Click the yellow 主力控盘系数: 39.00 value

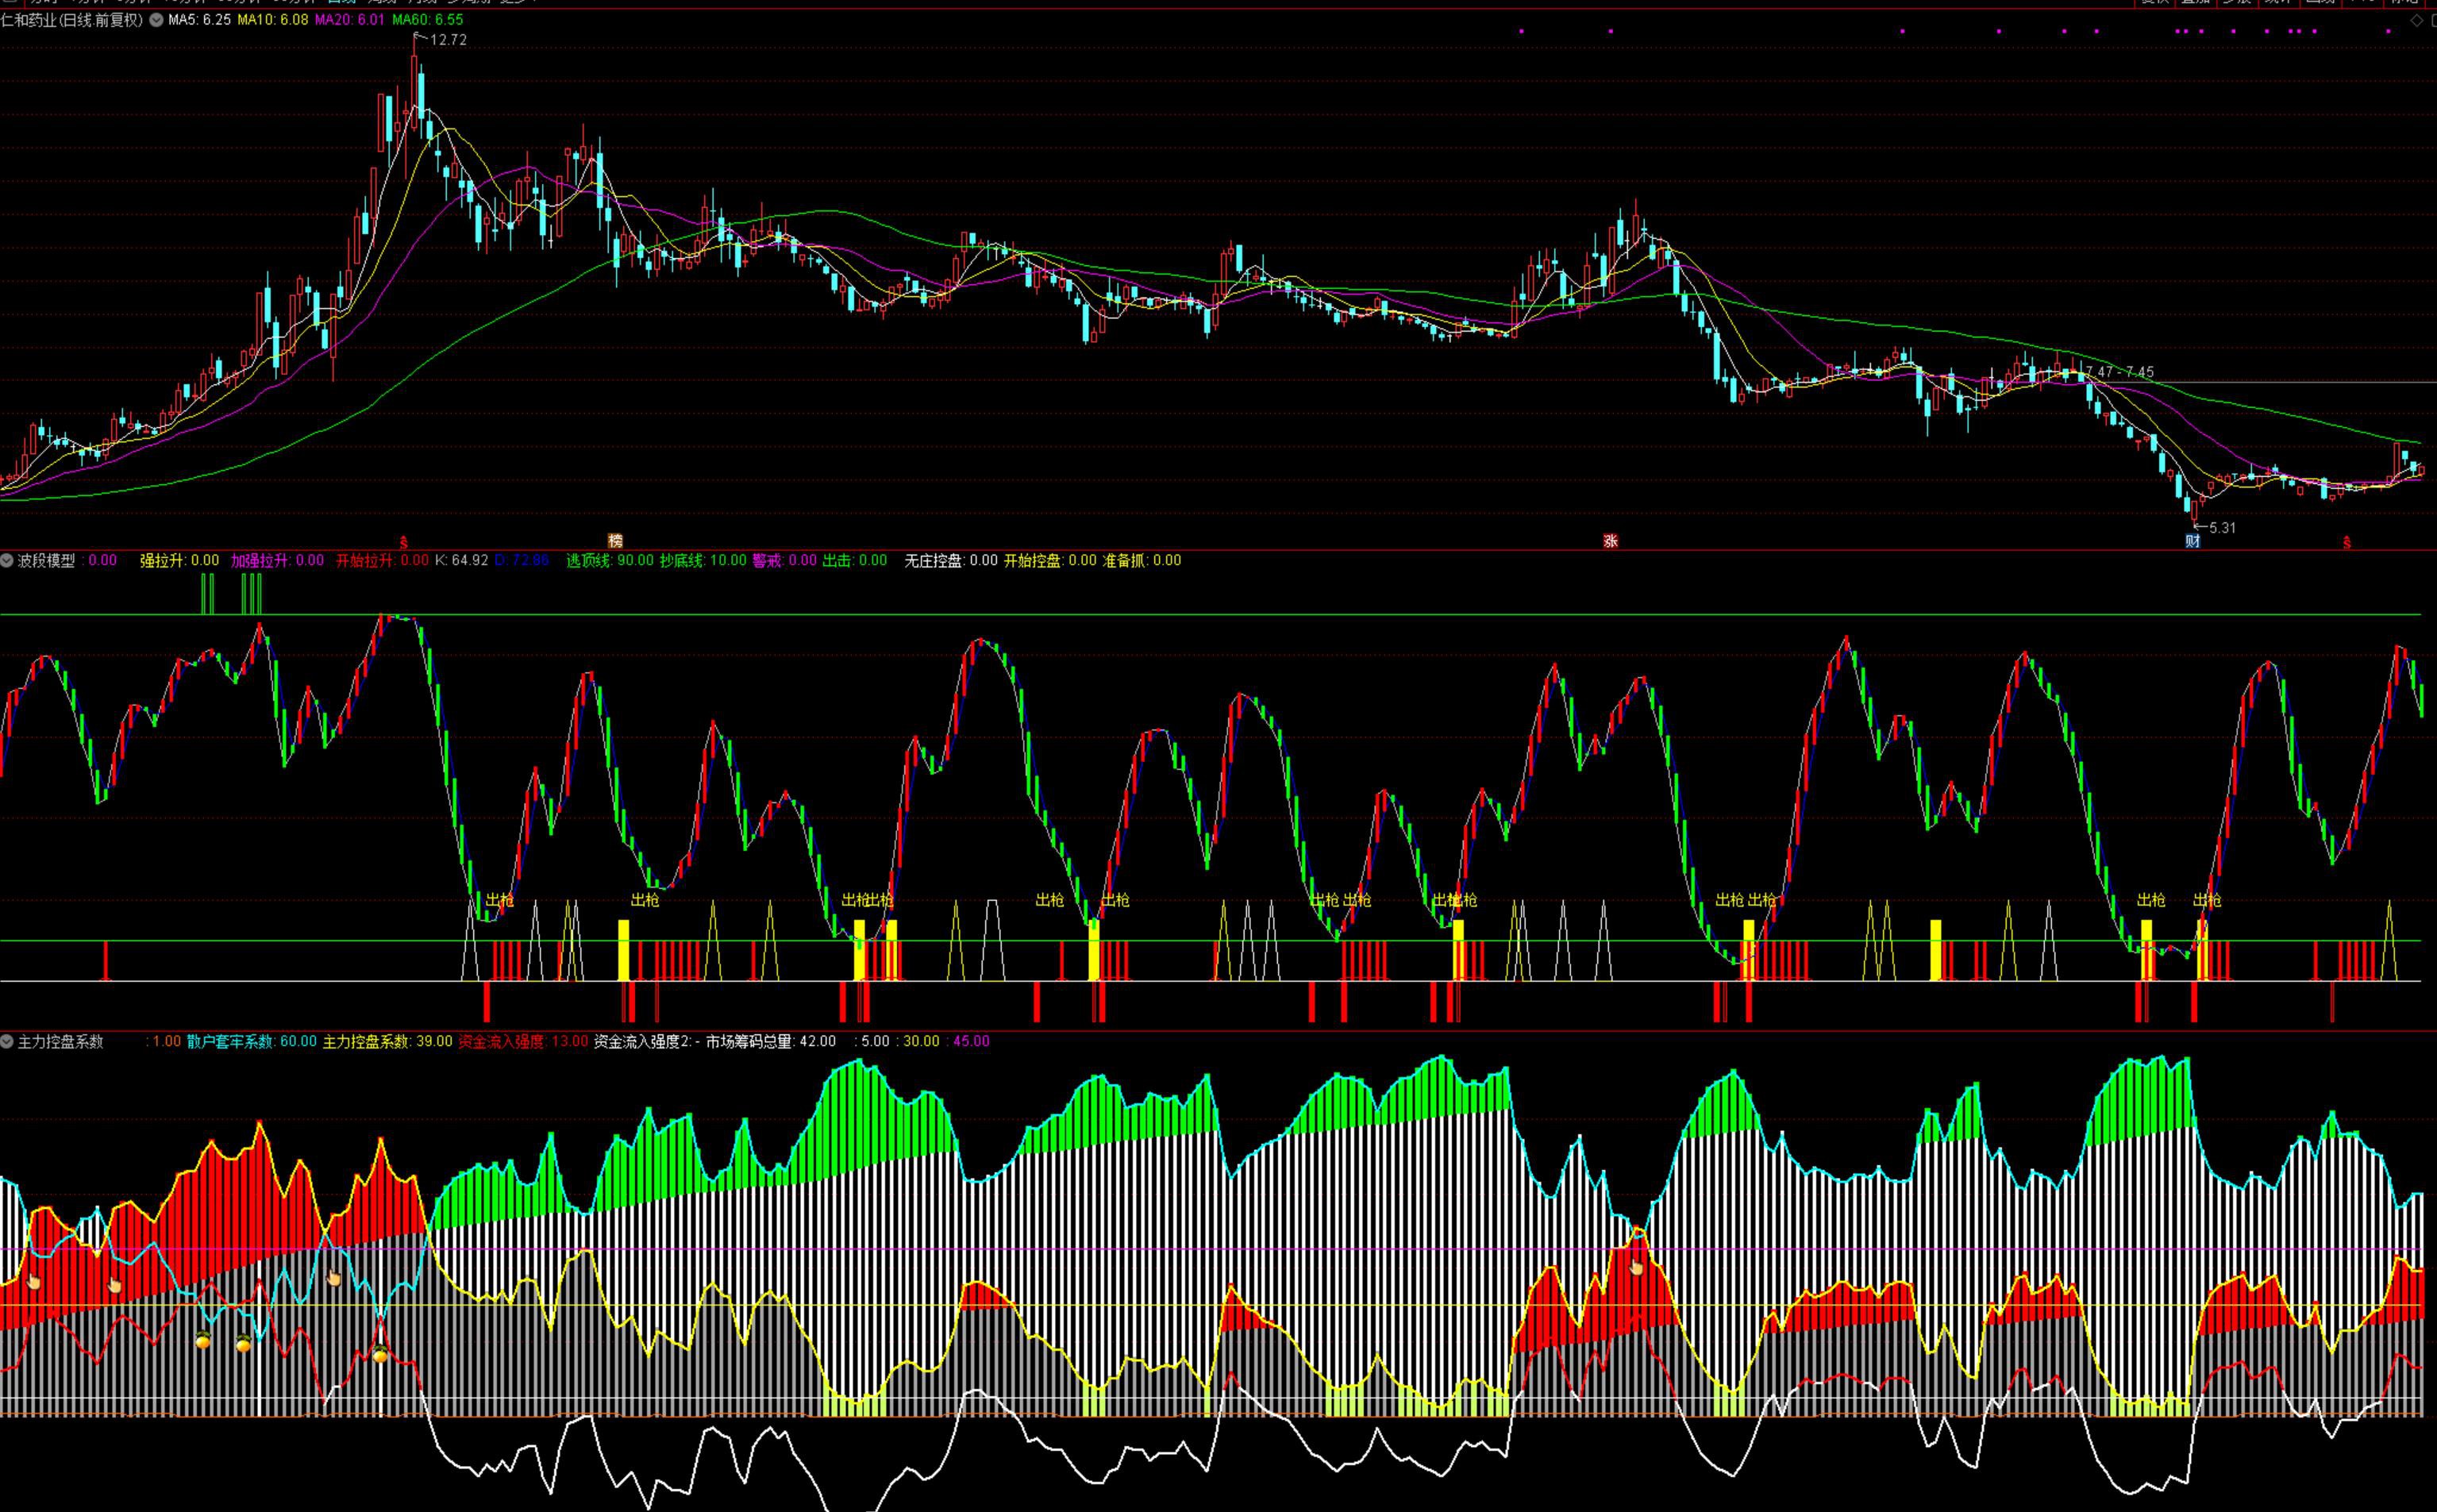(387, 1042)
